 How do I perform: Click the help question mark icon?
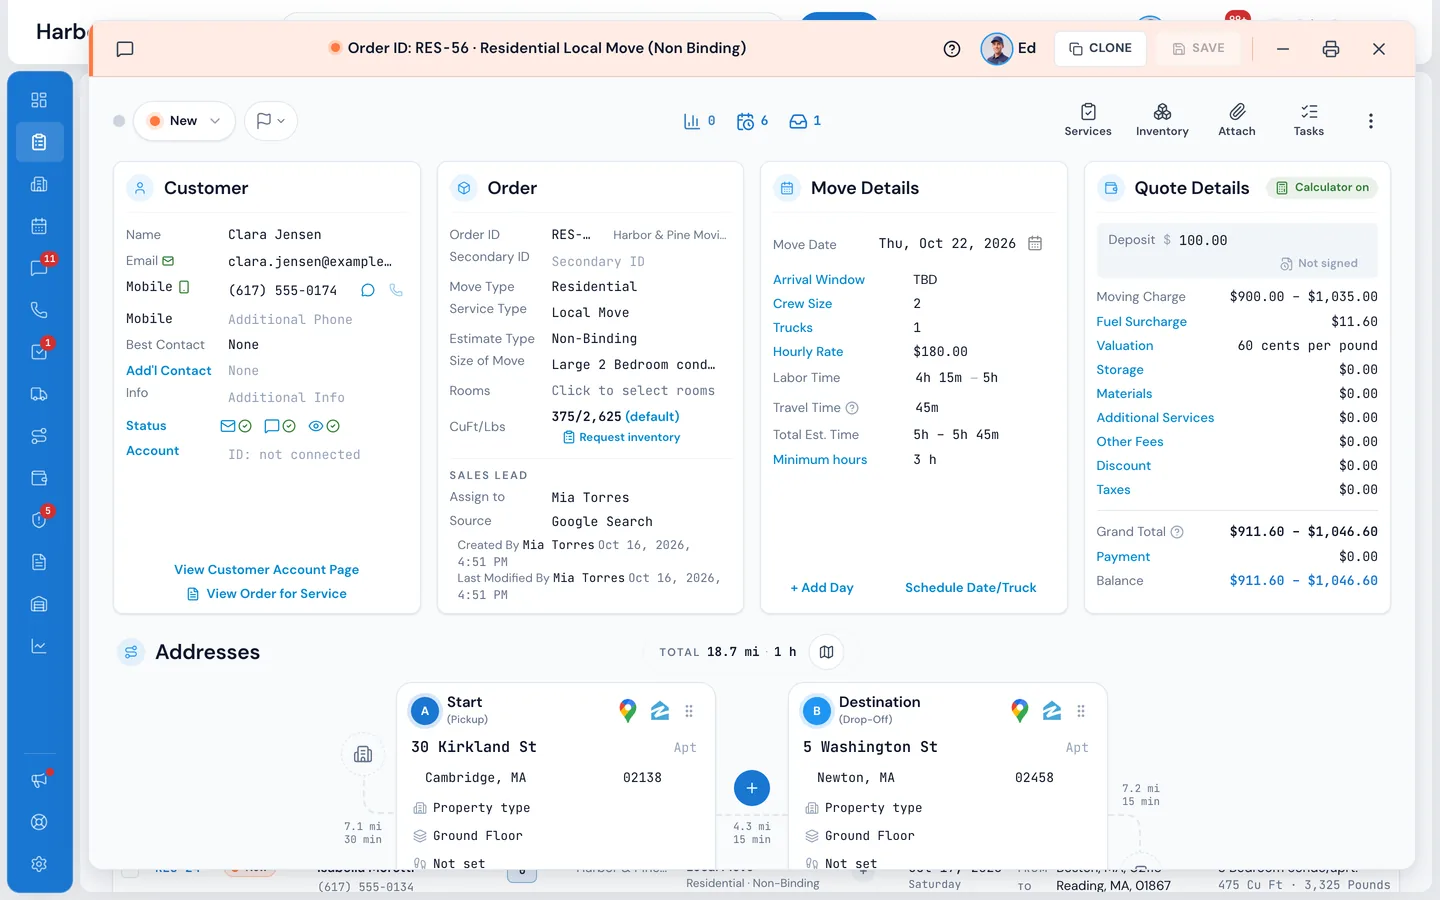coord(952,49)
